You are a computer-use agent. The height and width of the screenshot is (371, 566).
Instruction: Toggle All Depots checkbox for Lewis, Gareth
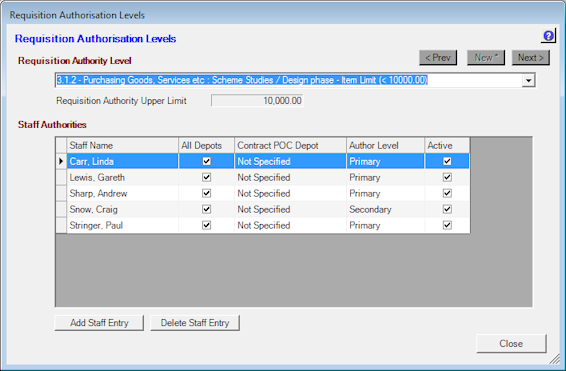pos(206,177)
